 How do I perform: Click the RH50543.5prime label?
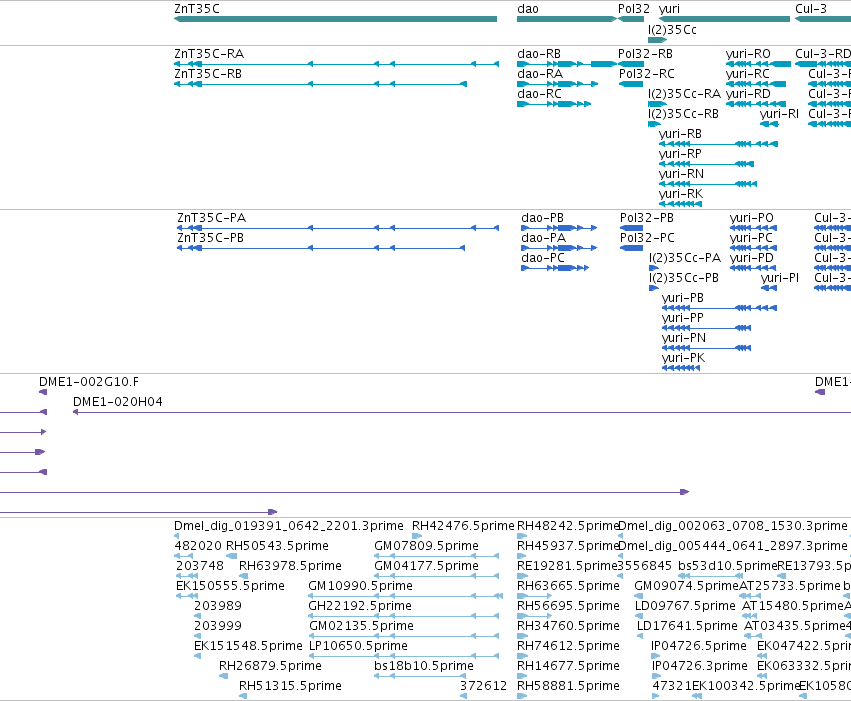click(277, 545)
